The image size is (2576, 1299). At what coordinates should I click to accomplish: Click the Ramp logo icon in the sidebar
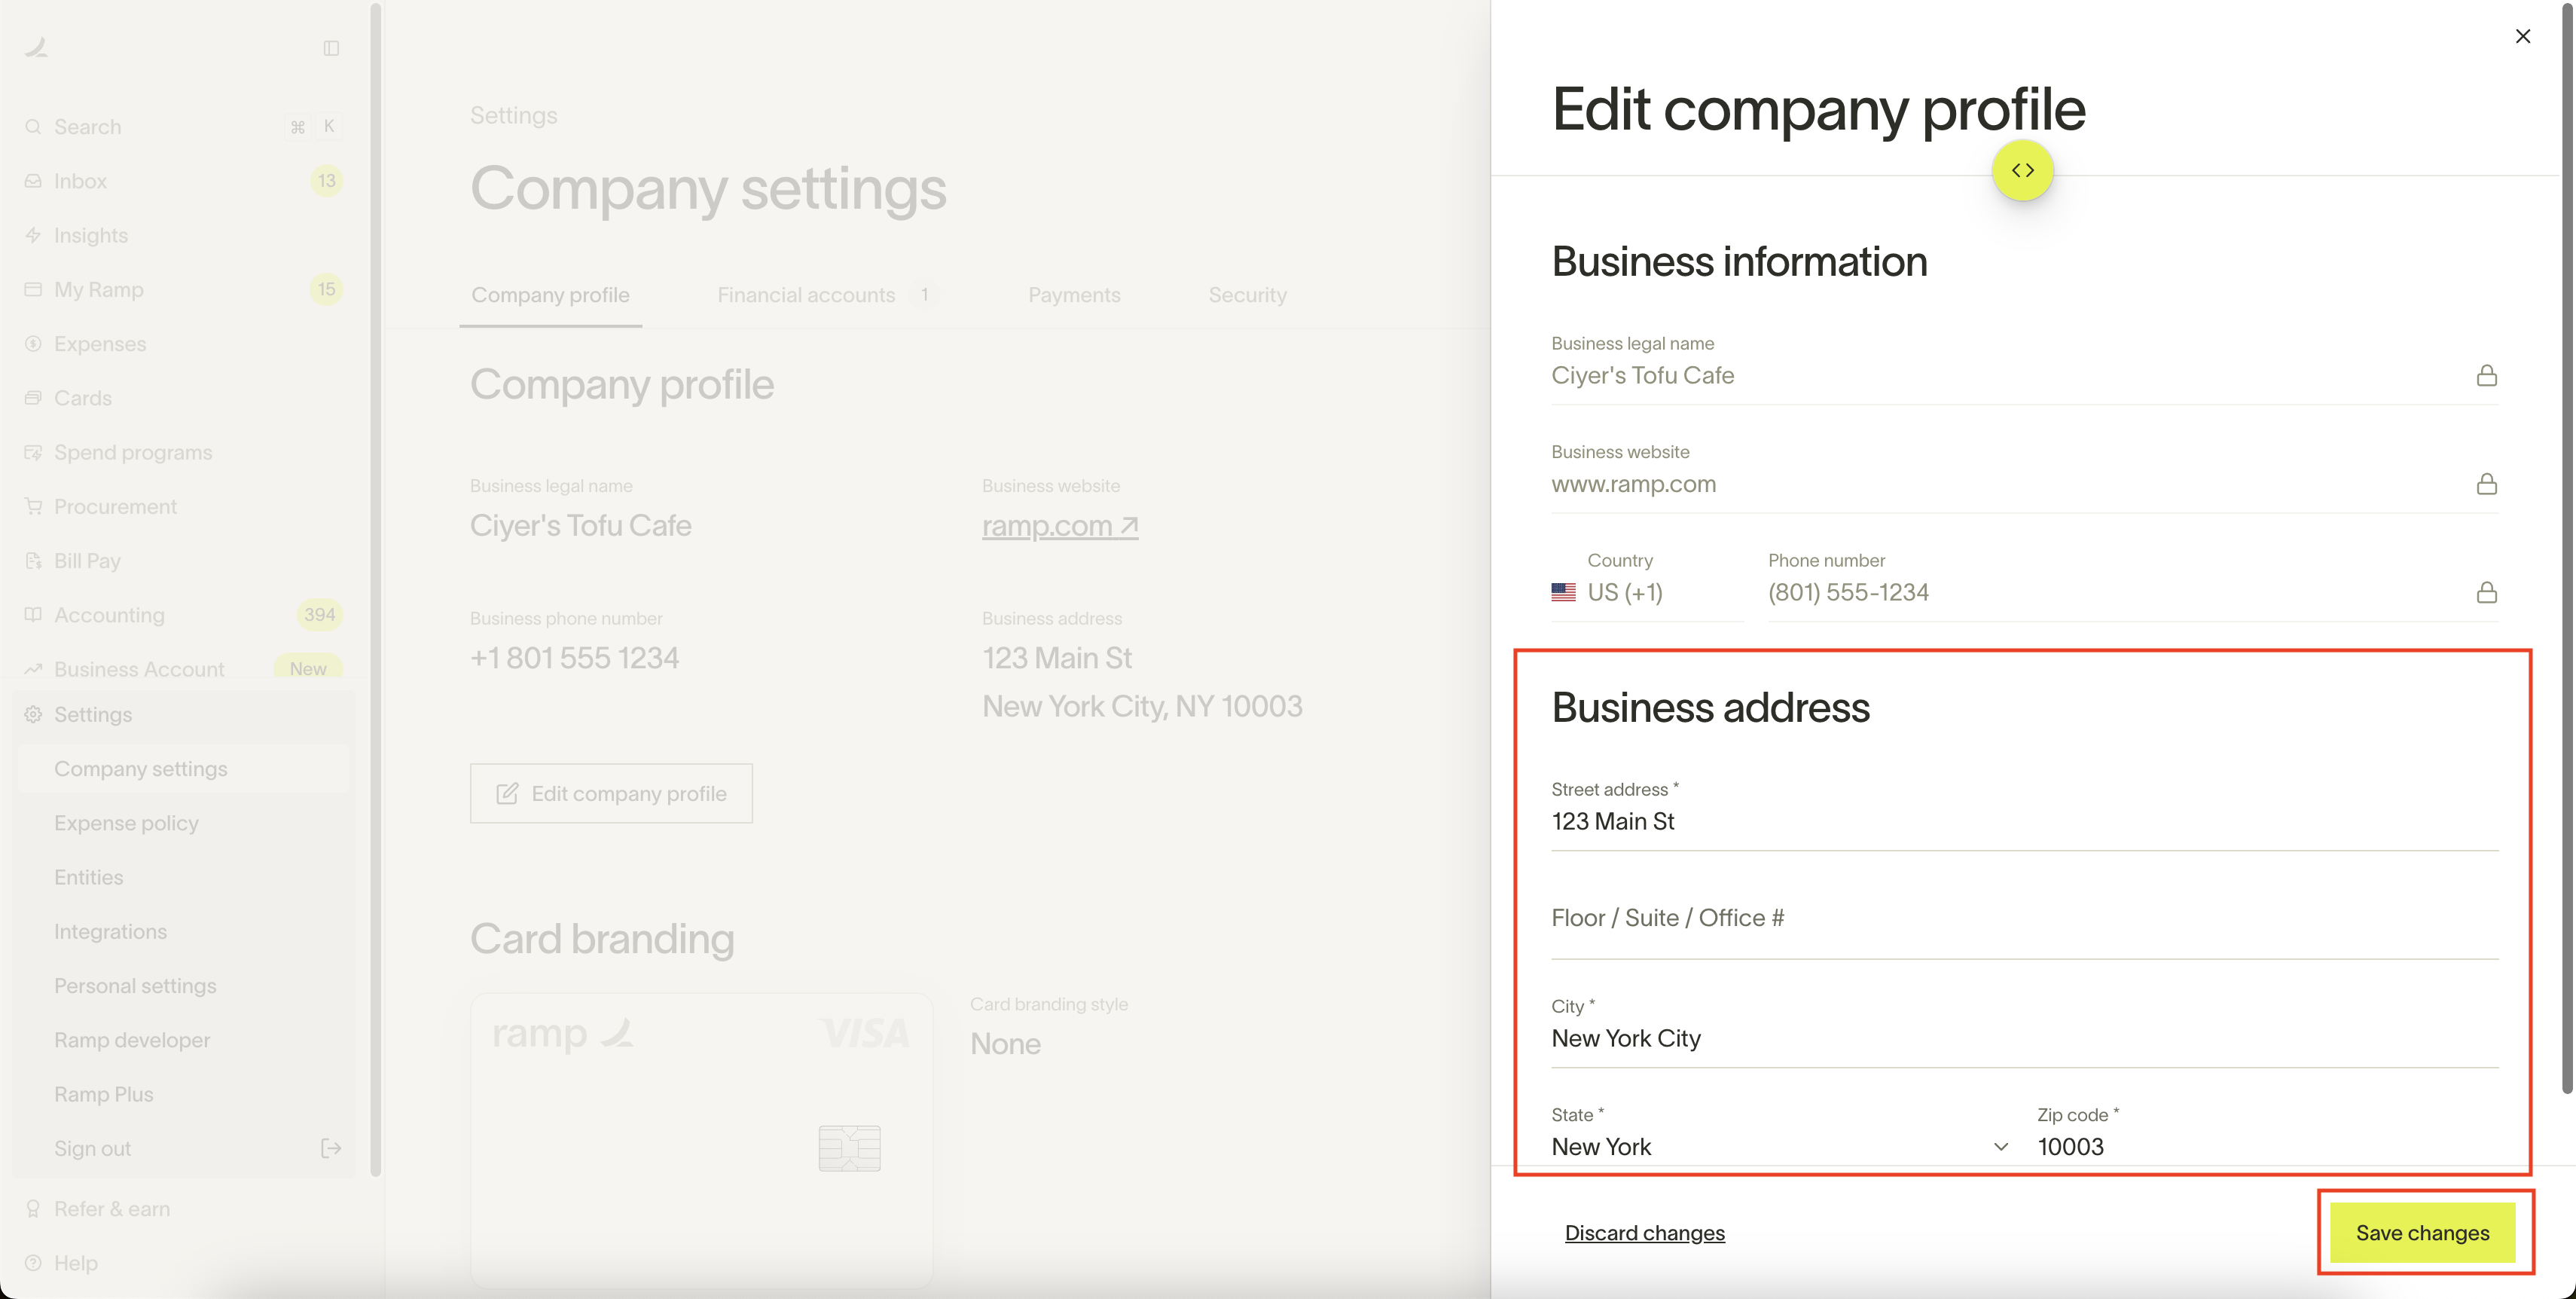coord(37,47)
